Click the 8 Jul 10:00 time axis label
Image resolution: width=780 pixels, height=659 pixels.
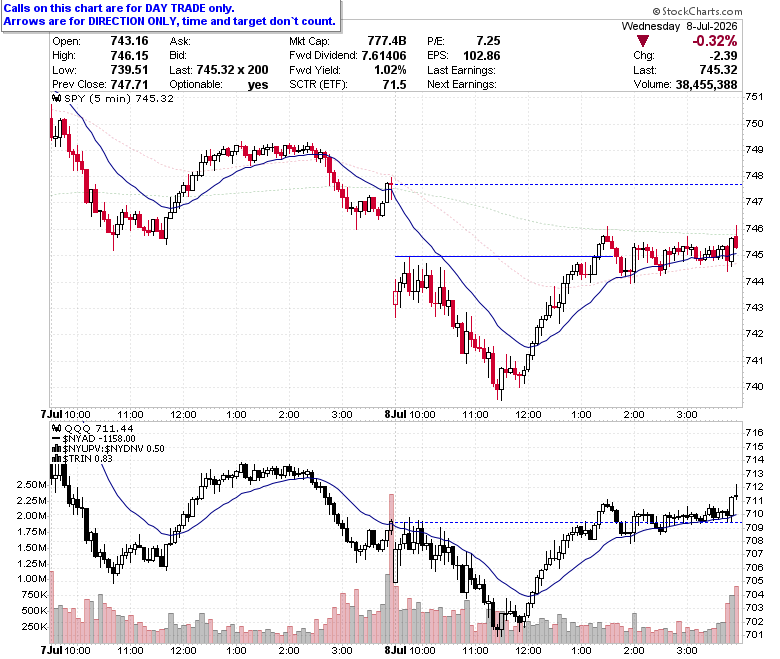(409, 414)
